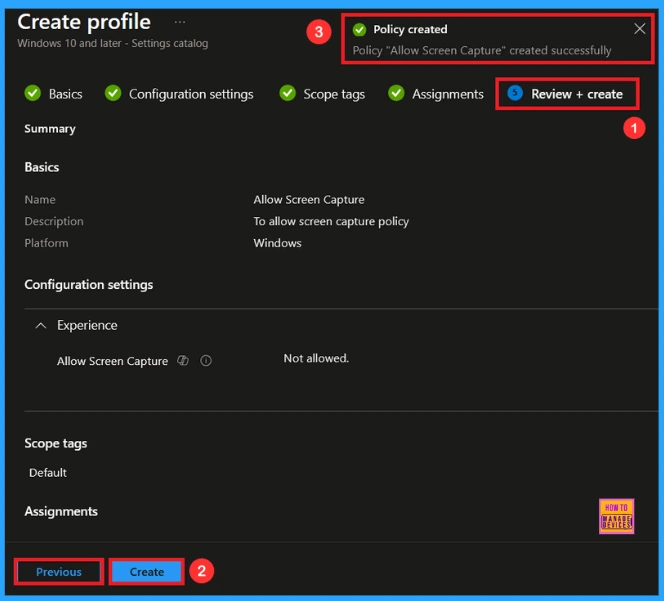Image resolution: width=664 pixels, height=601 pixels.
Task: Select the 'Default' scope tag text
Action: (x=48, y=473)
